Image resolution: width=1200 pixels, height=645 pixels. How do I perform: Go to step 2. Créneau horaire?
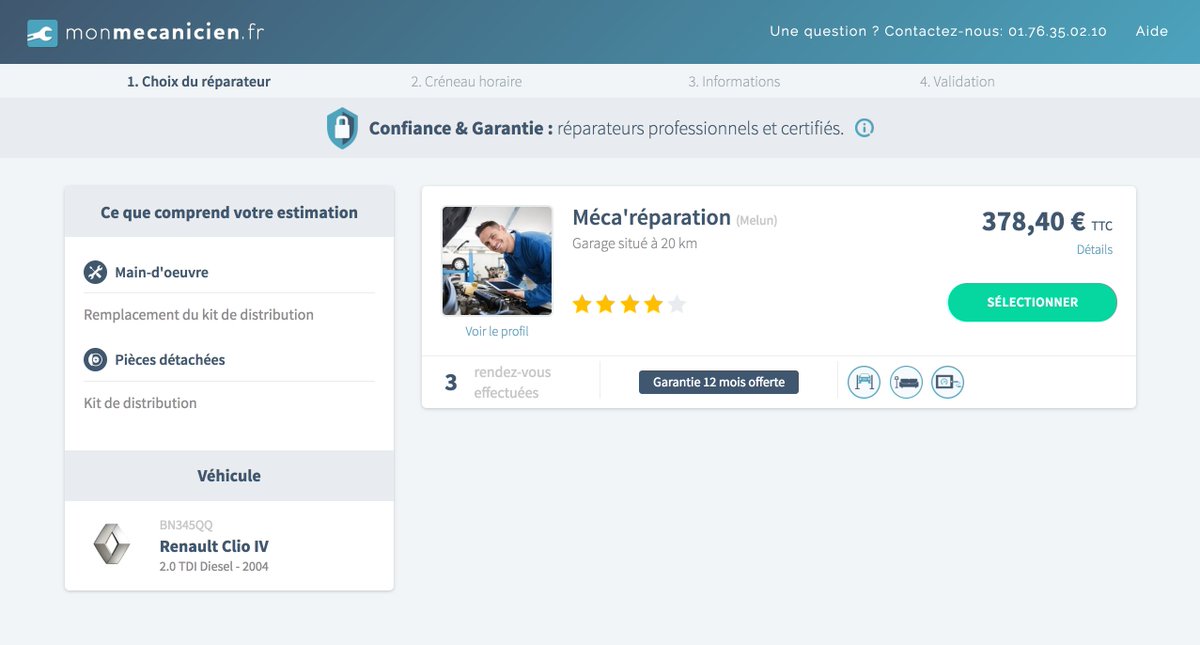[466, 81]
